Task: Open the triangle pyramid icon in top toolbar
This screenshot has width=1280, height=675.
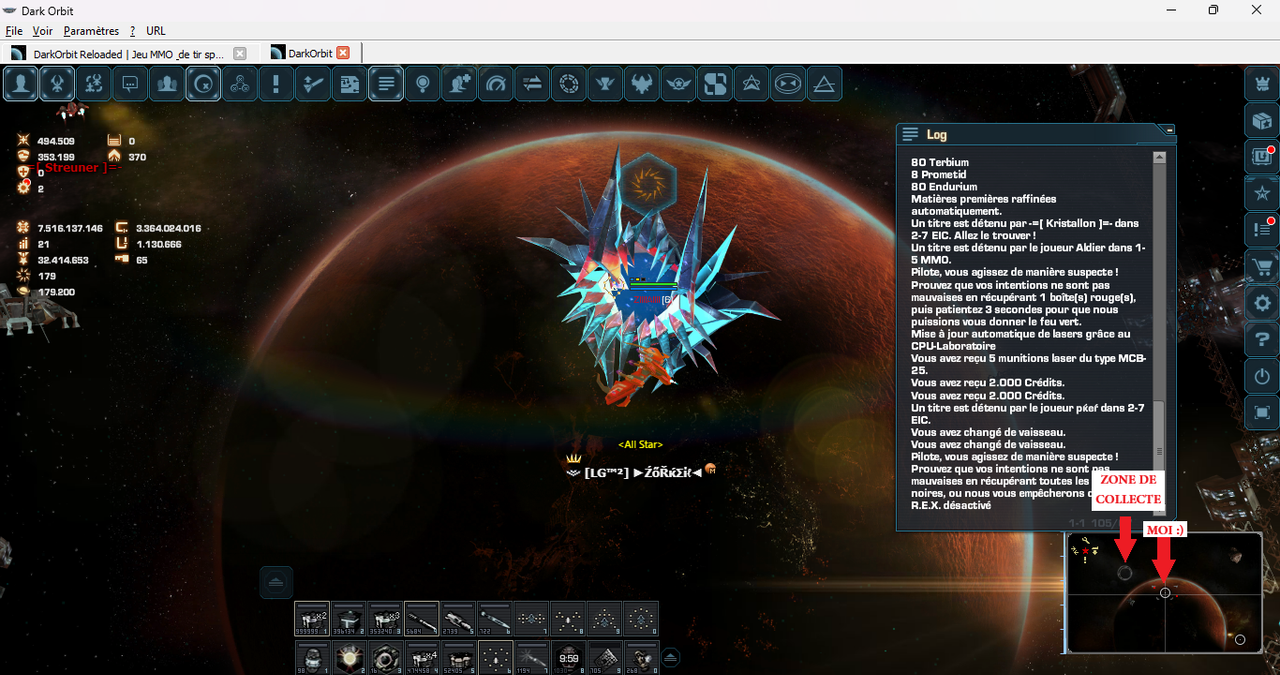Action: click(824, 84)
